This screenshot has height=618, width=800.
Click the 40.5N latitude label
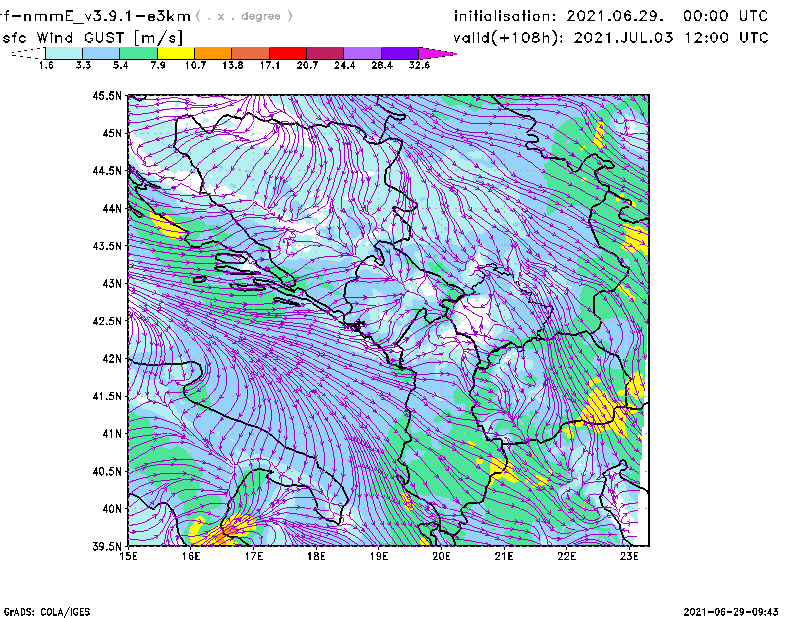[107, 472]
